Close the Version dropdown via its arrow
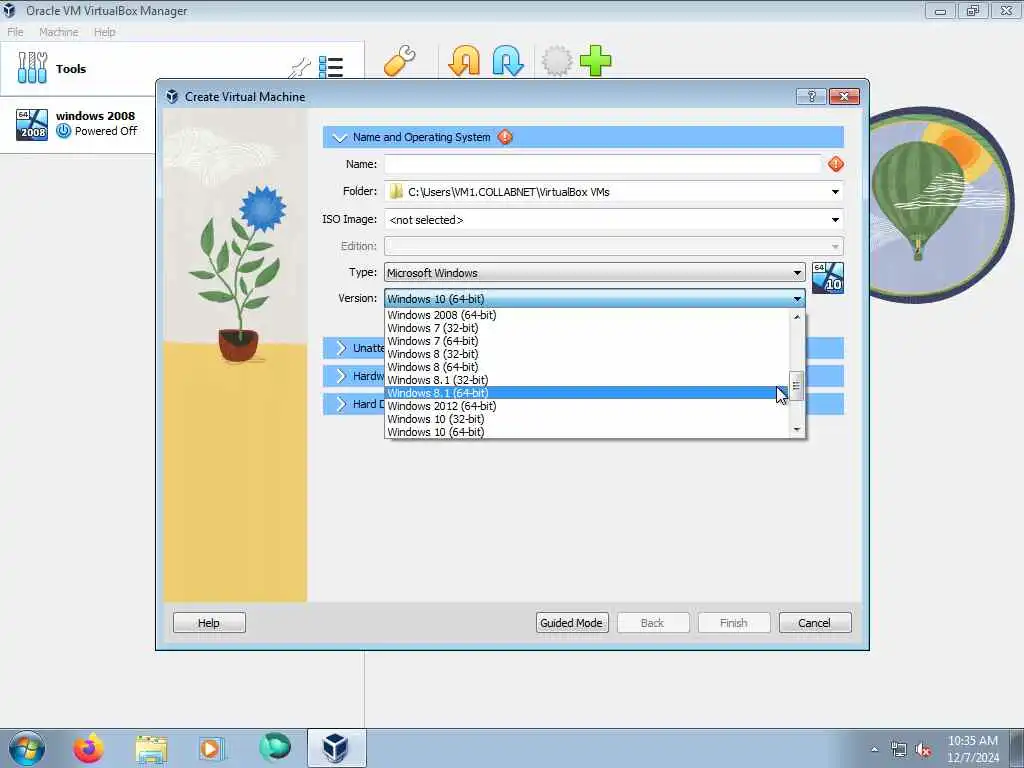This screenshot has width=1024, height=768. tap(797, 299)
